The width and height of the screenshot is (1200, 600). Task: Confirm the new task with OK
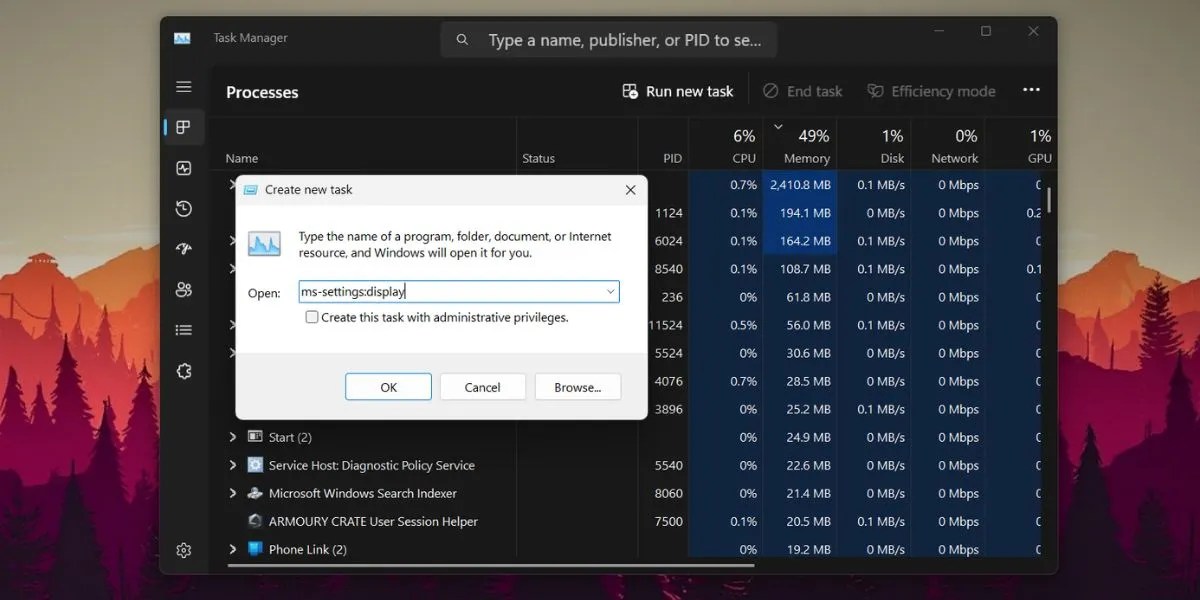pos(388,387)
